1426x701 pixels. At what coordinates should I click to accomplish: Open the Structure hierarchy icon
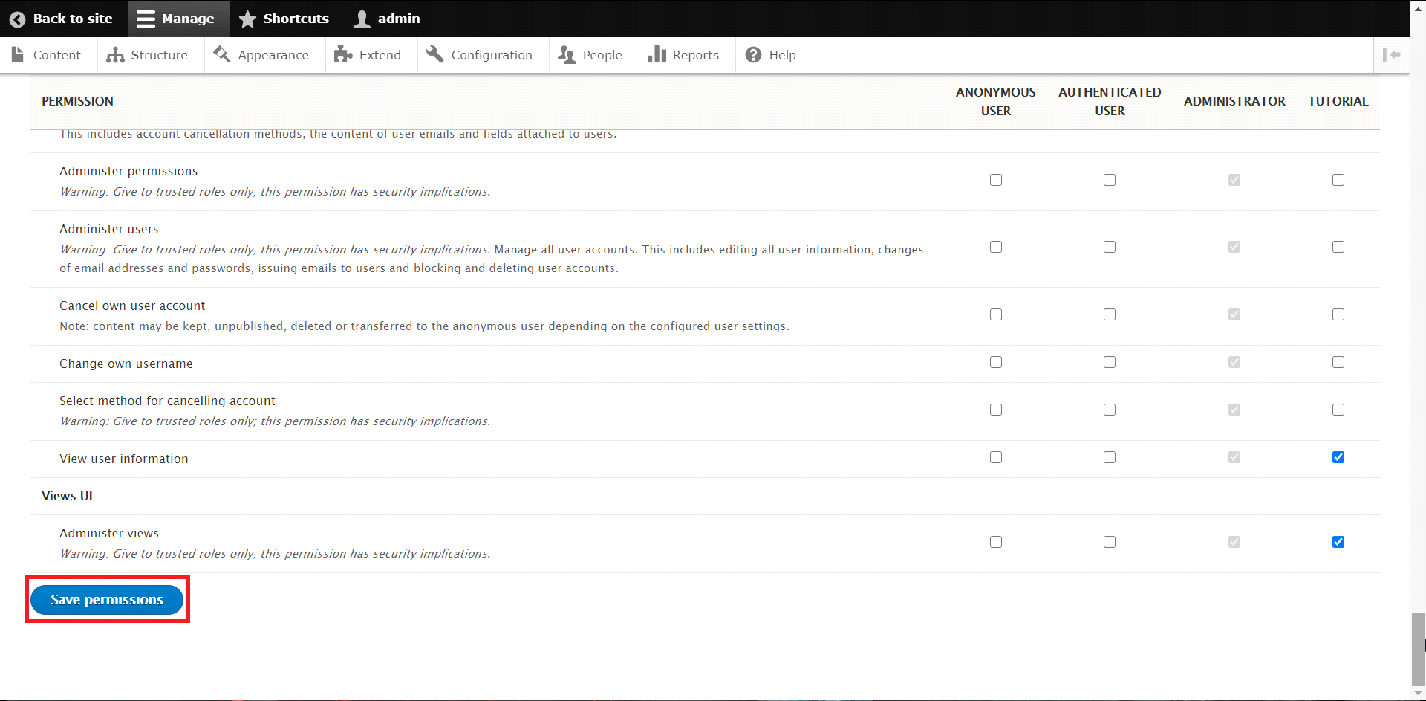coord(115,55)
